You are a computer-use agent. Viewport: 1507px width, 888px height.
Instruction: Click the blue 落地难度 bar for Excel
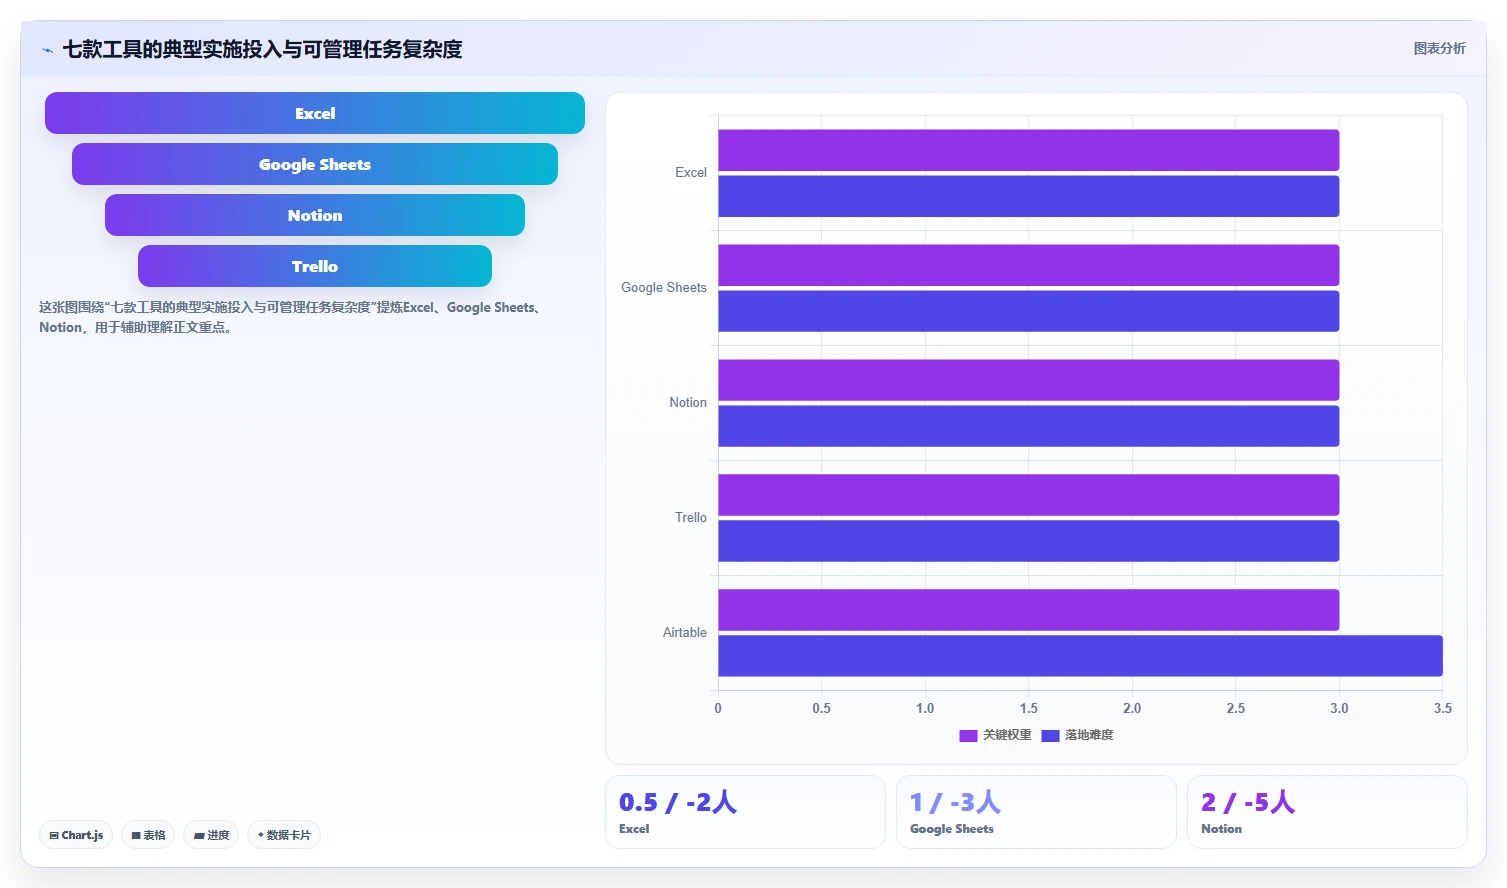pos(1028,196)
